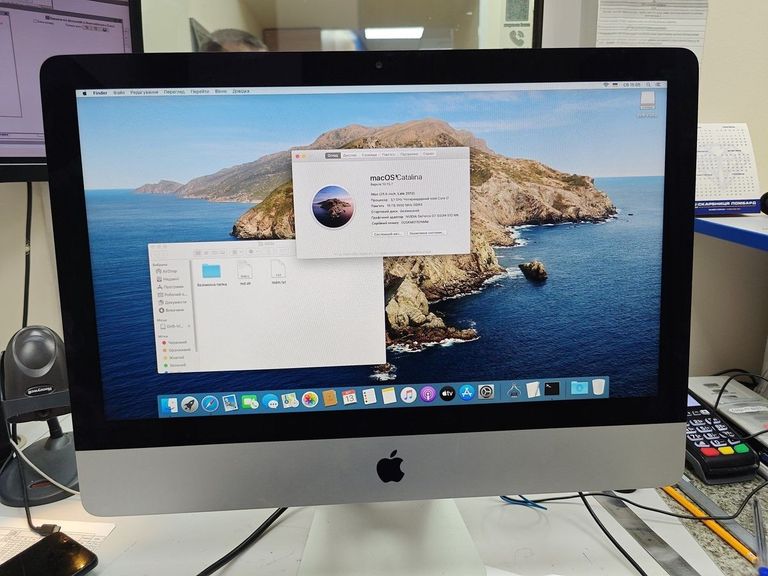Open AirDrop in Finder sidebar

(x=166, y=271)
